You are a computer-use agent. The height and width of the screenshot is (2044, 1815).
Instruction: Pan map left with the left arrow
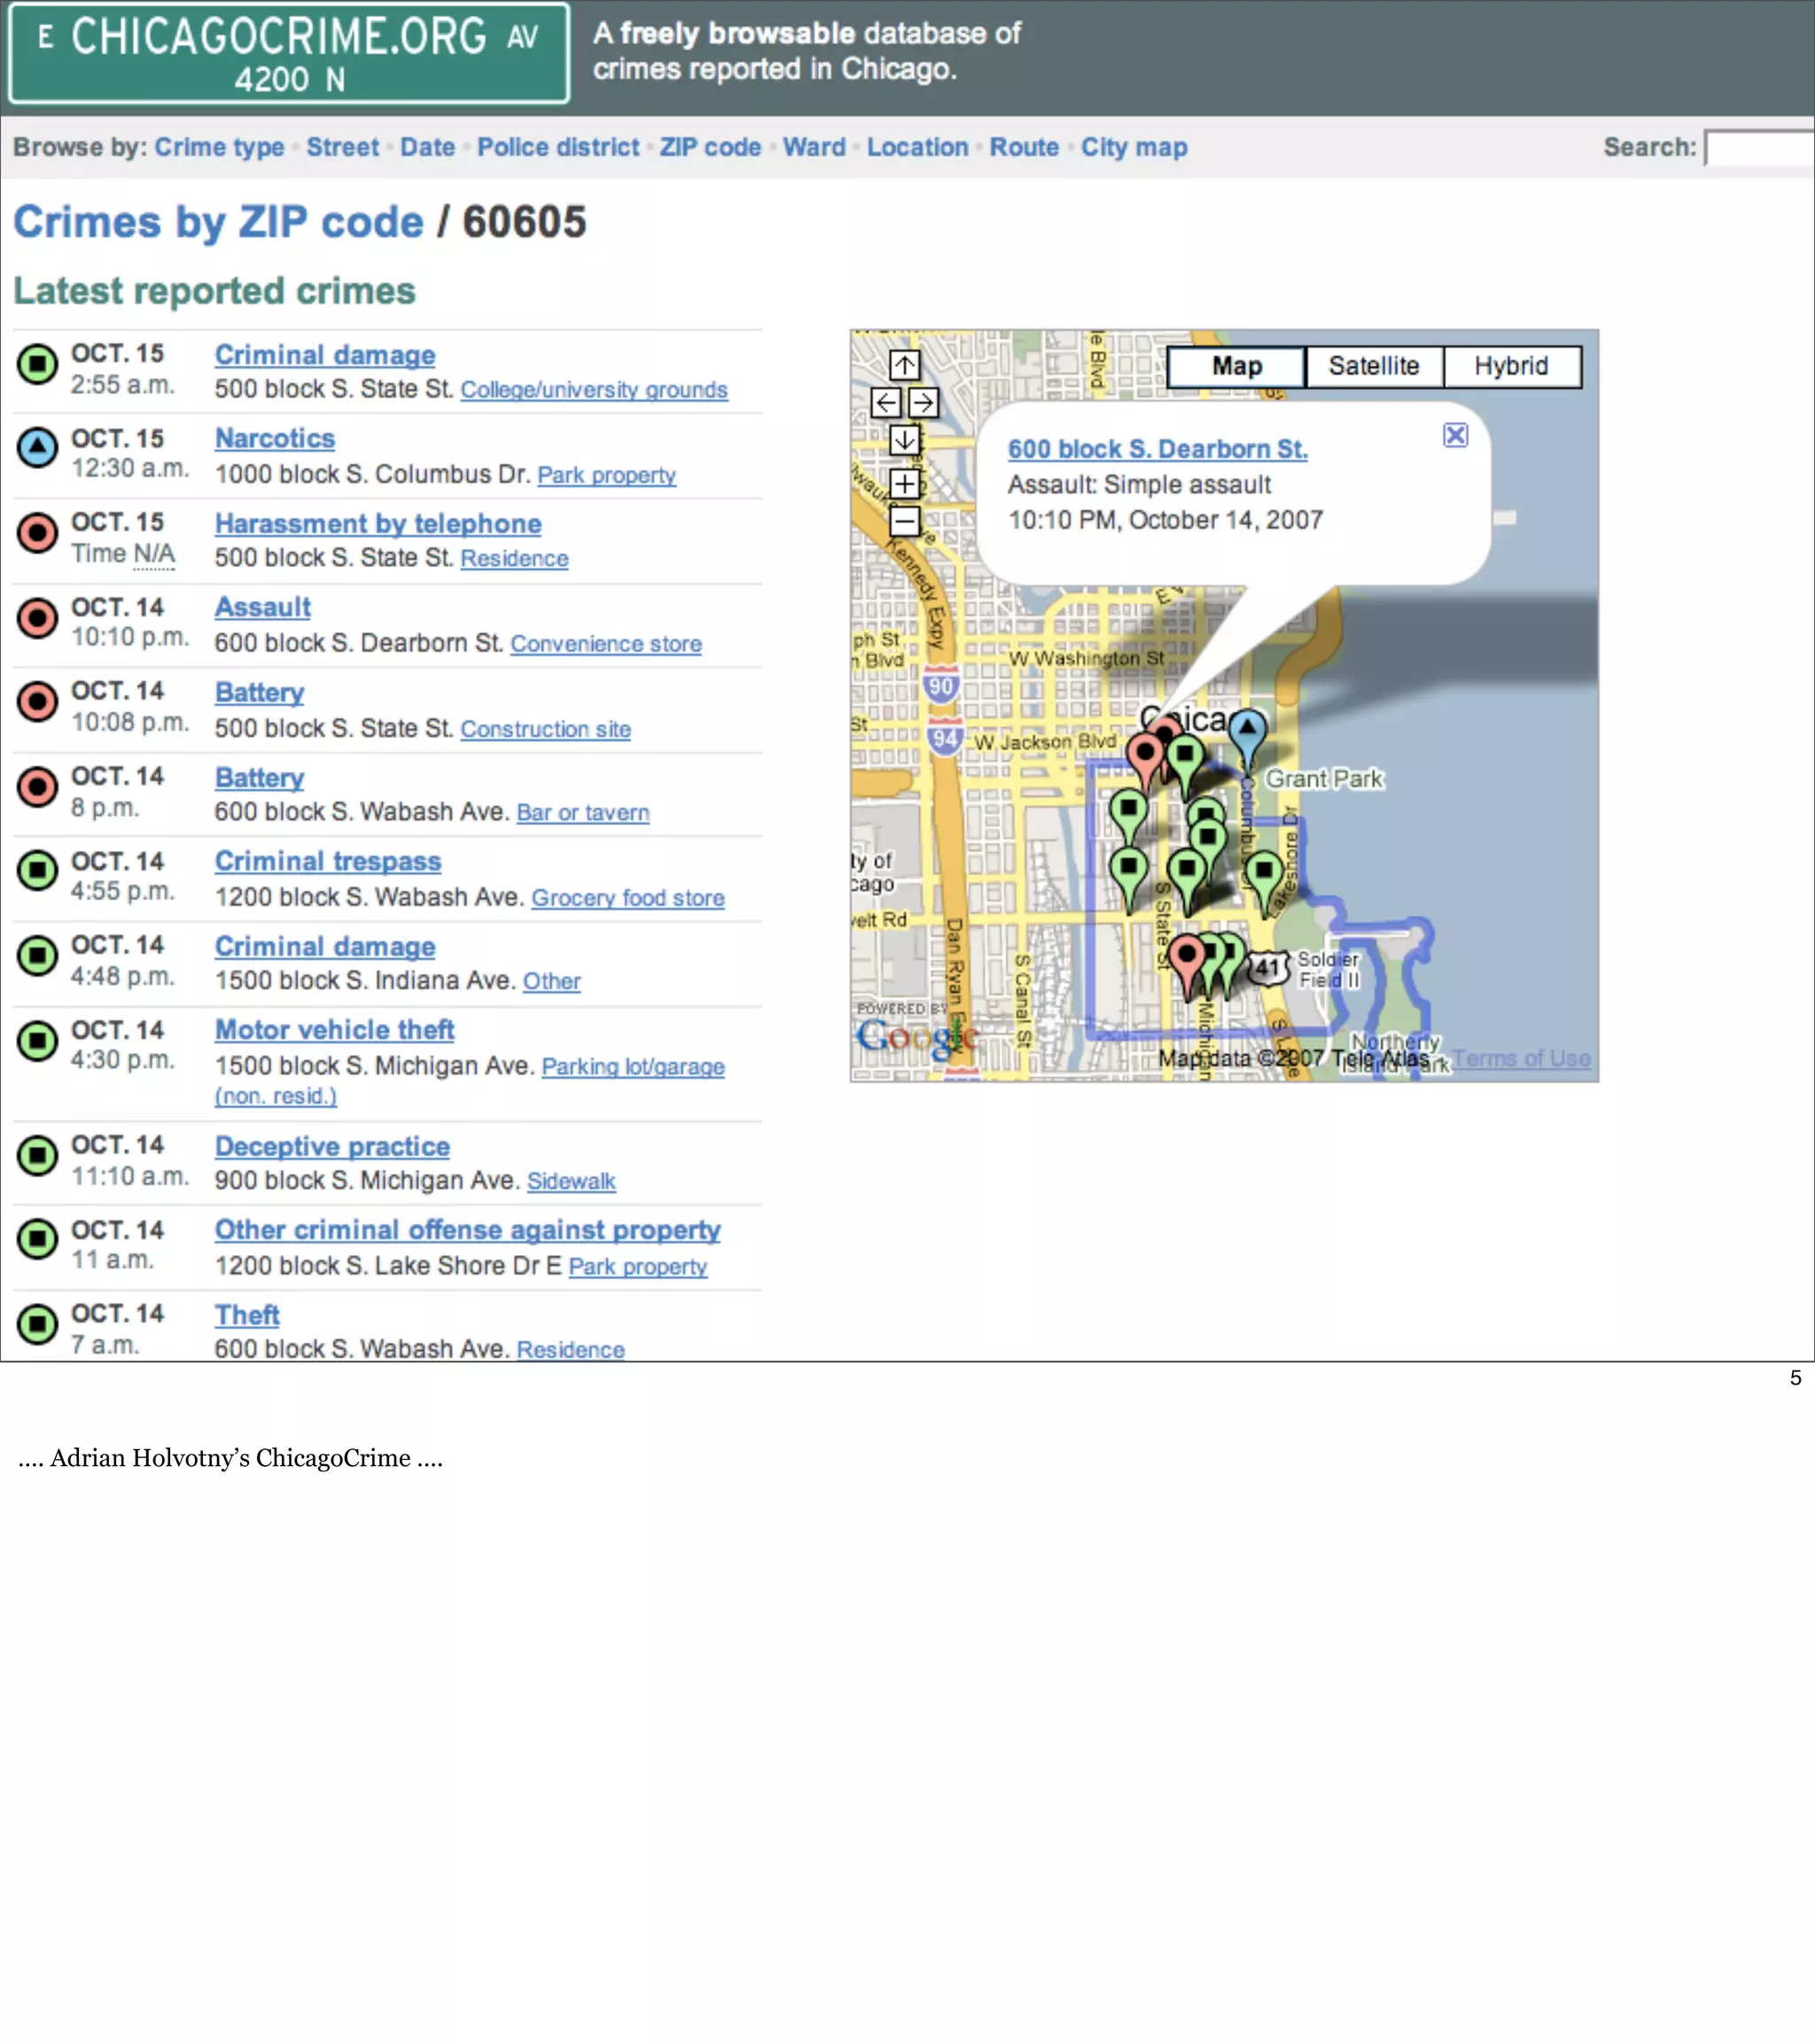pos(886,403)
